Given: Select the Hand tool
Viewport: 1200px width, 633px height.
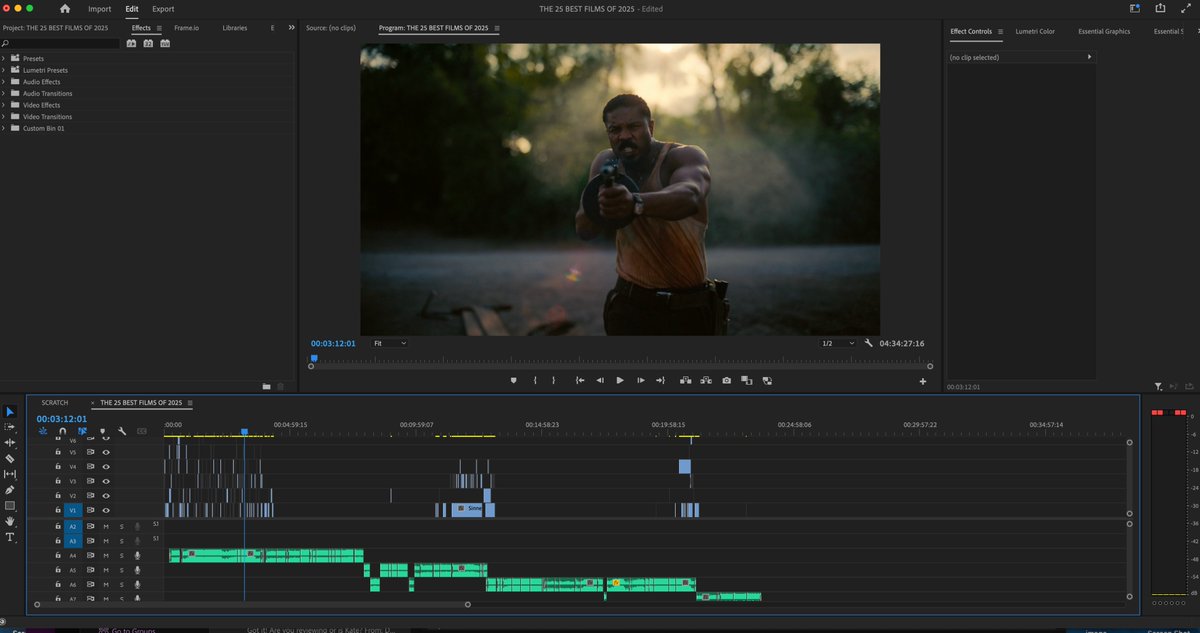Looking at the screenshot, I should coord(10,521).
